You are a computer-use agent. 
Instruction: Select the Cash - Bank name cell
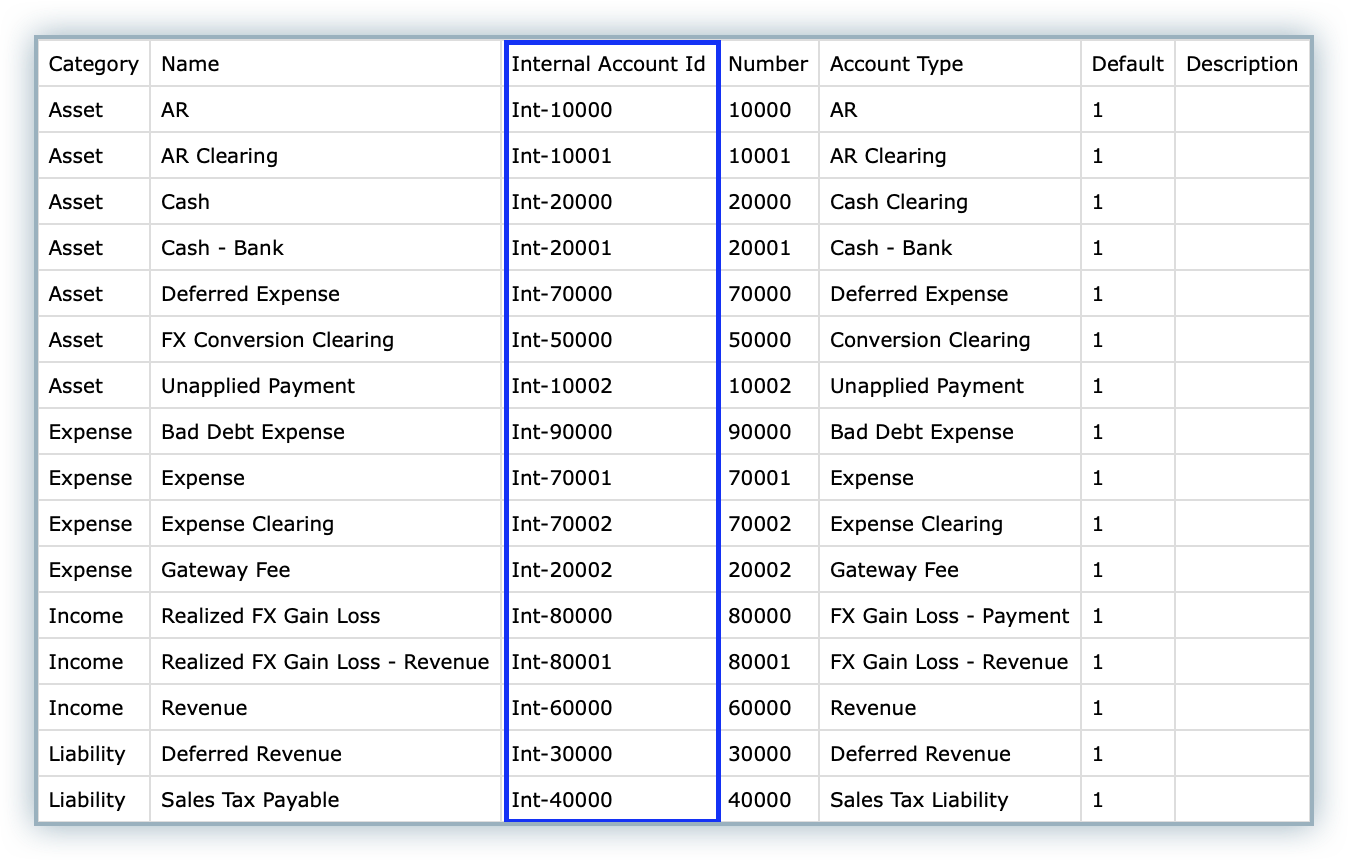click(222, 248)
